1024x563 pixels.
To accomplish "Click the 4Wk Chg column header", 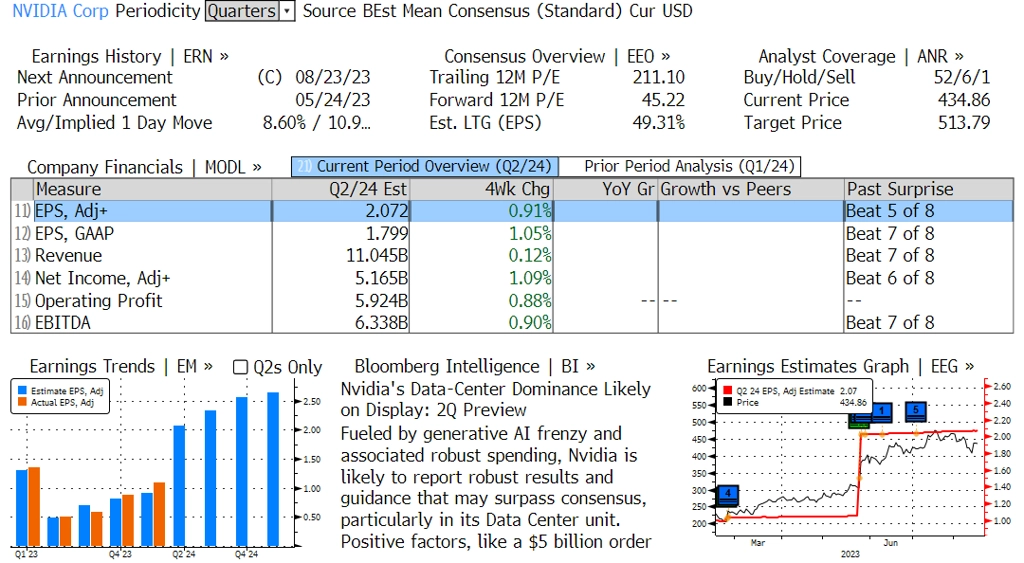I will tap(481, 189).
